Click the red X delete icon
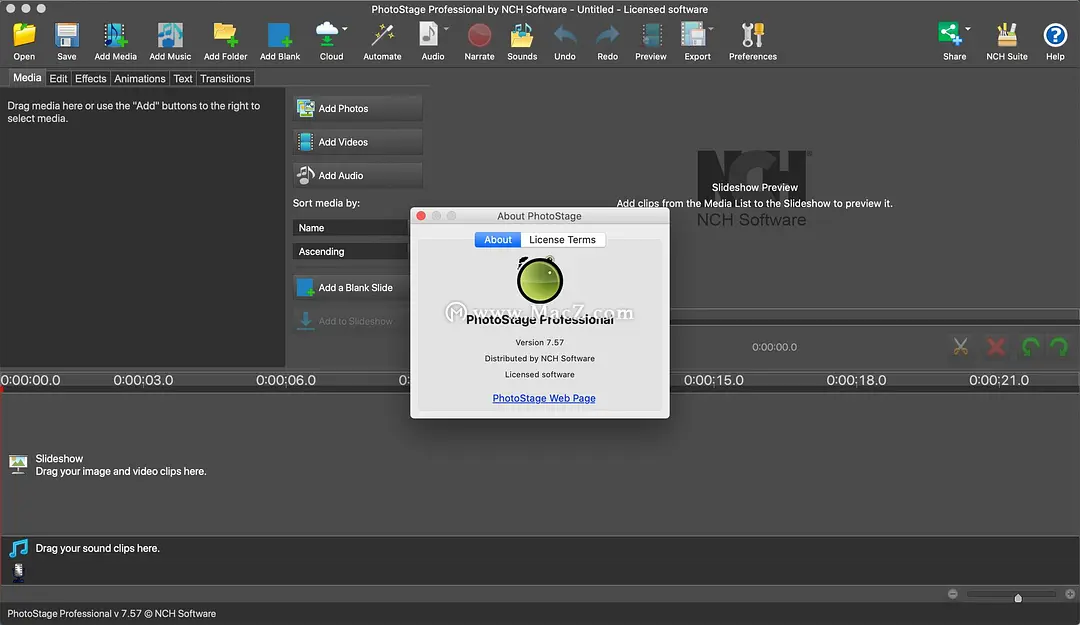The height and width of the screenshot is (625, 1080). point(996,347)
